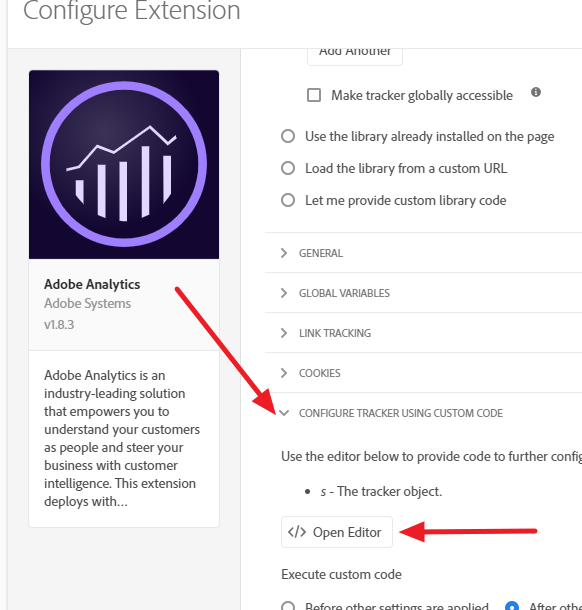Enable Make tracker globally accessible checkbox

314,95
